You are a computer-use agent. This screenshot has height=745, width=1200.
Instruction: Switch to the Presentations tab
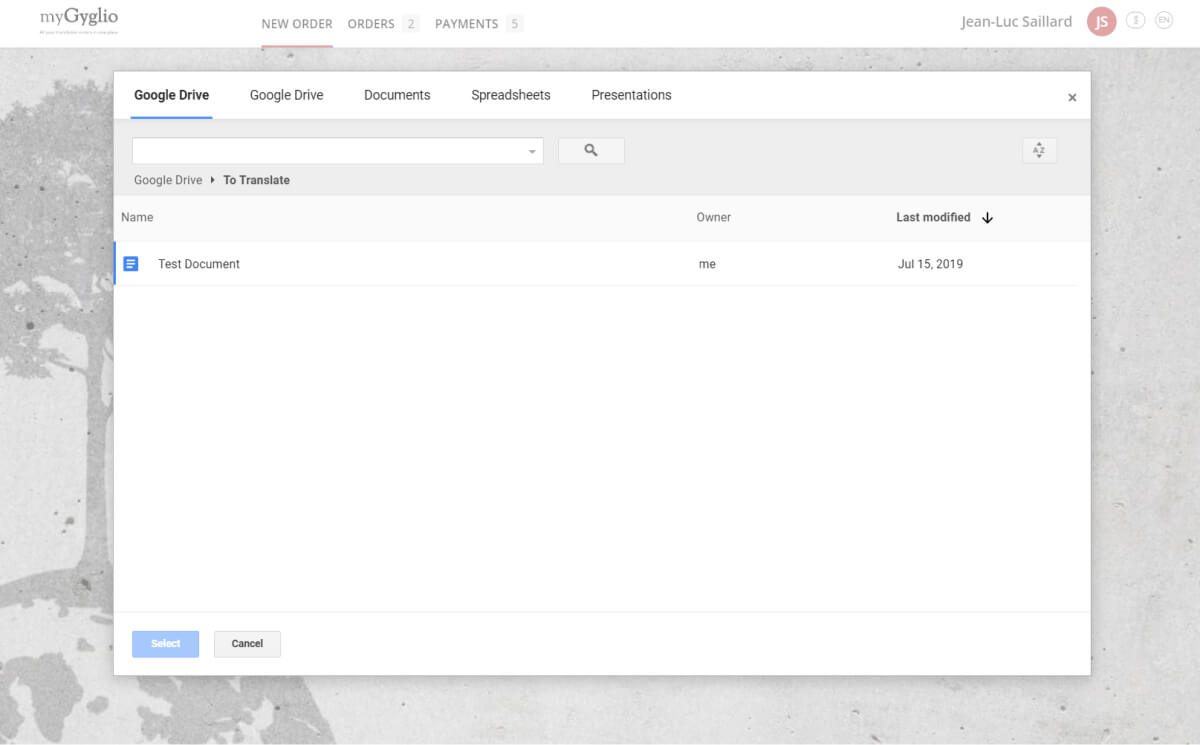631,96
